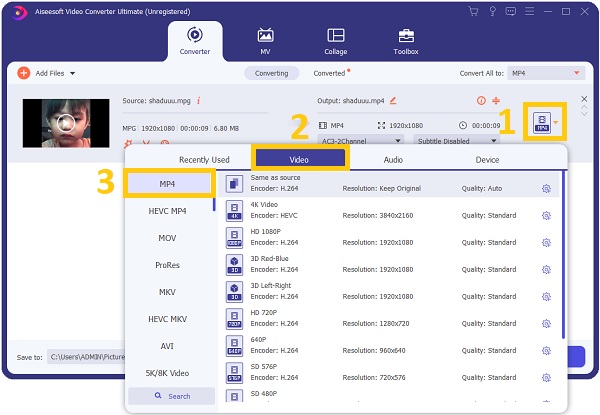Open settings gear for HD 720P
The image size is (600, 415).
pyautogui.click(x=546, y=324)
